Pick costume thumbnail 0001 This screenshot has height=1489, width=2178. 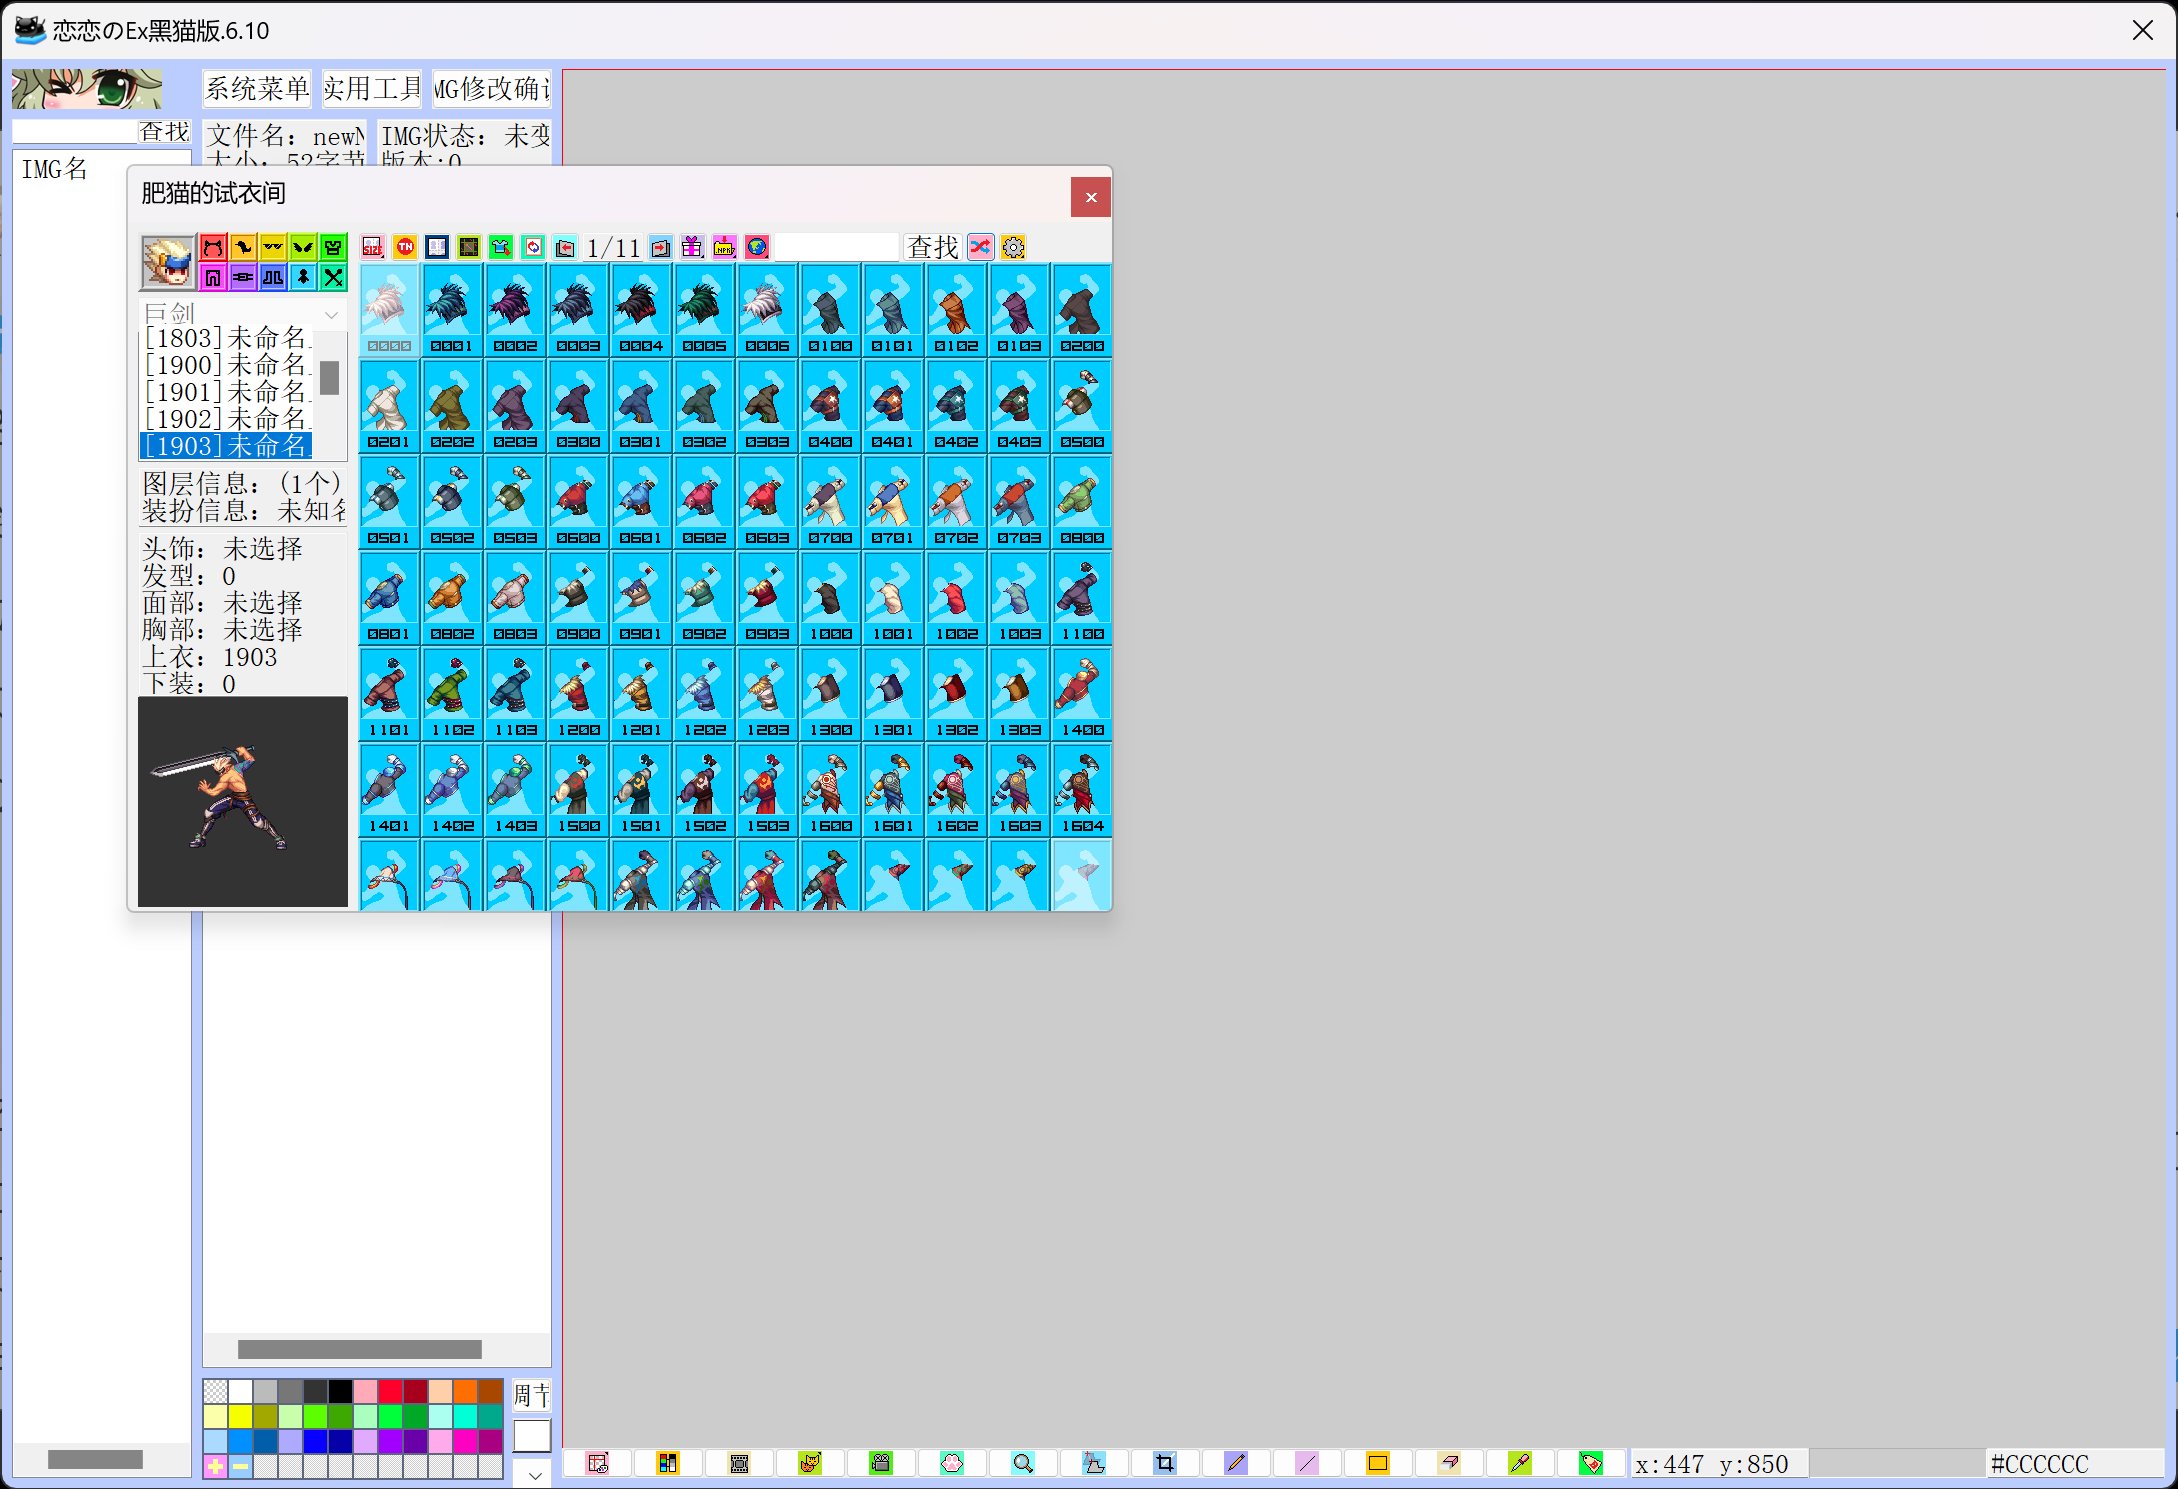pyautogui.click(x=452, y=310)
